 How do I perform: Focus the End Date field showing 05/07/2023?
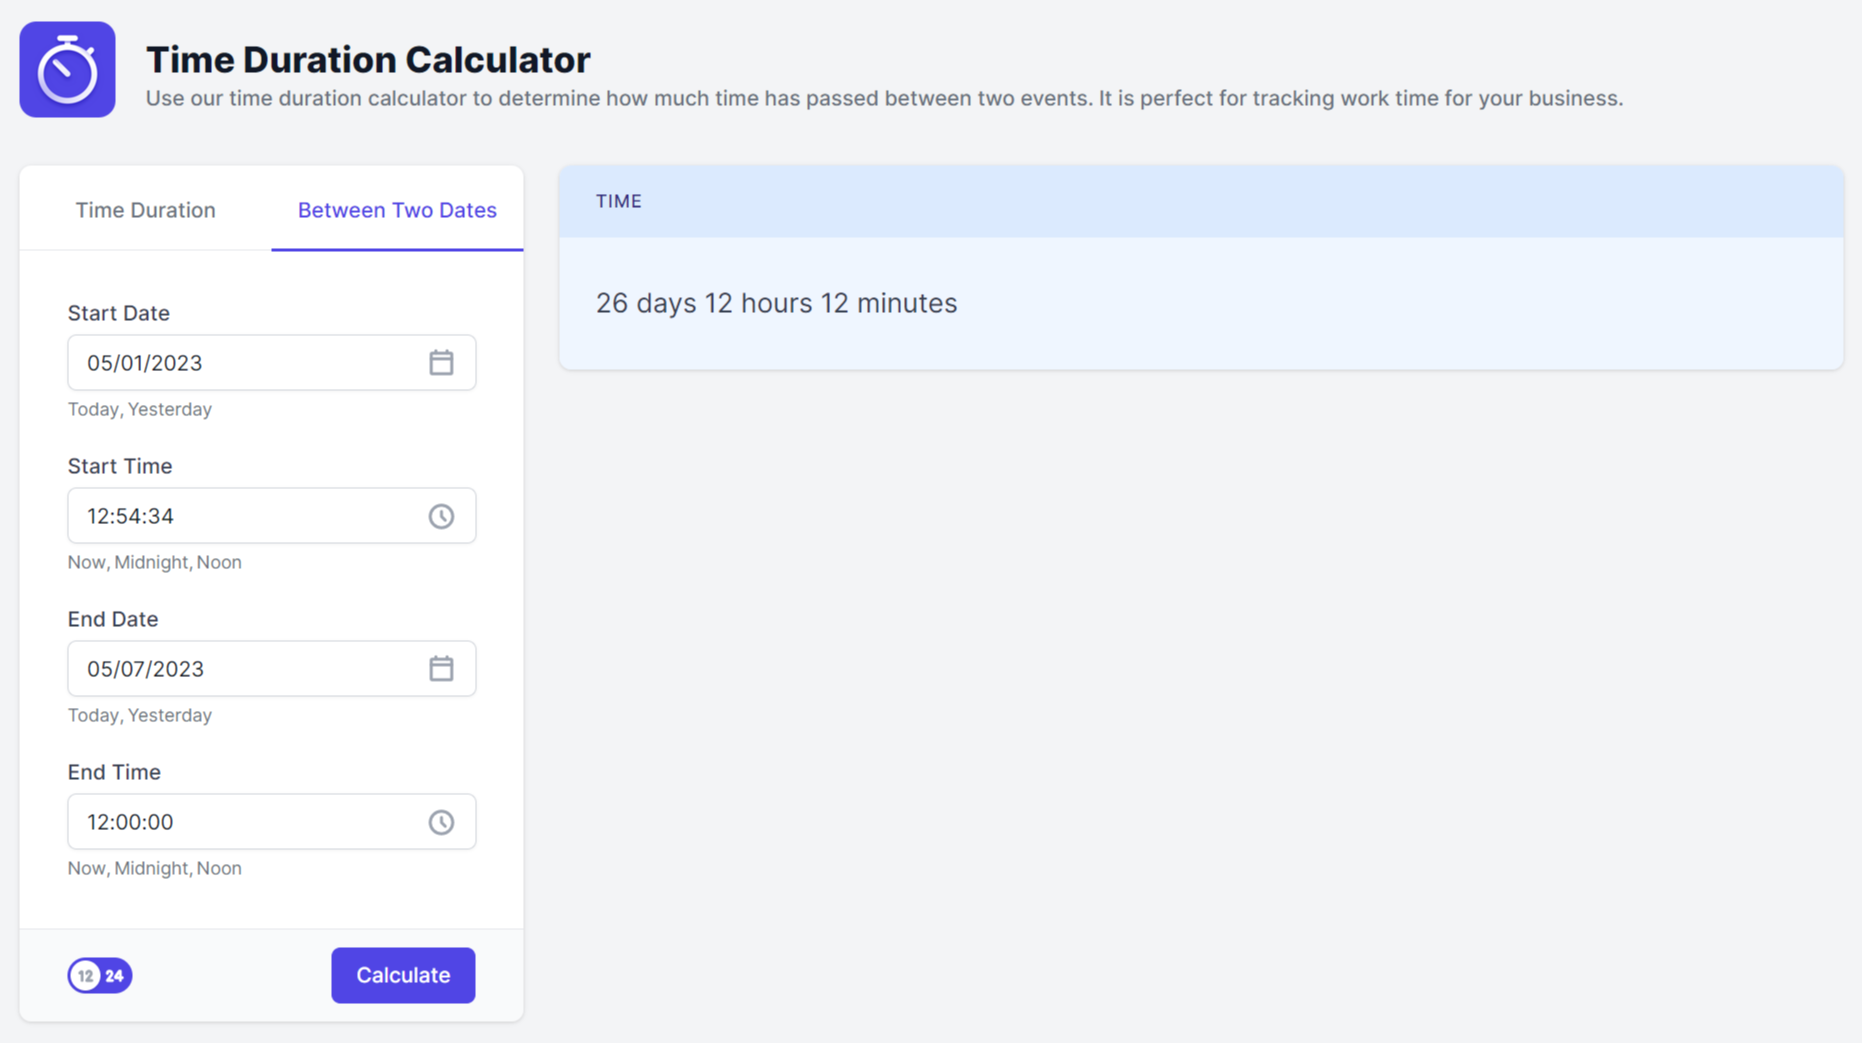pyautogui.click(x=272, y=669)
